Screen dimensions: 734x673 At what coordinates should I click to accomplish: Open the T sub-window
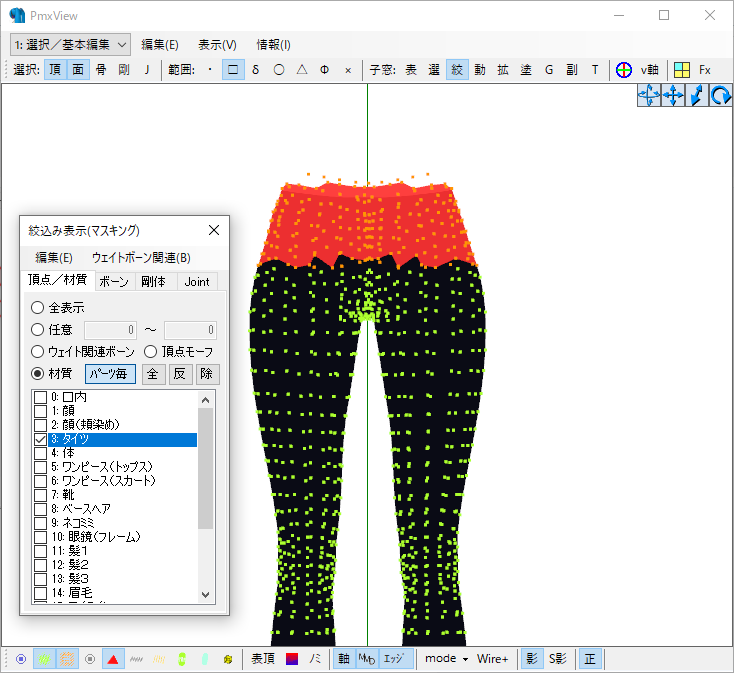click(x=595, y=70)
